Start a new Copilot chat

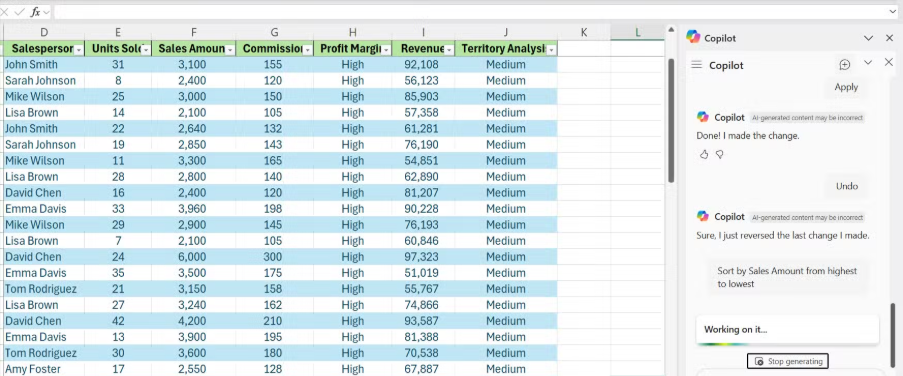coord(844,65)
